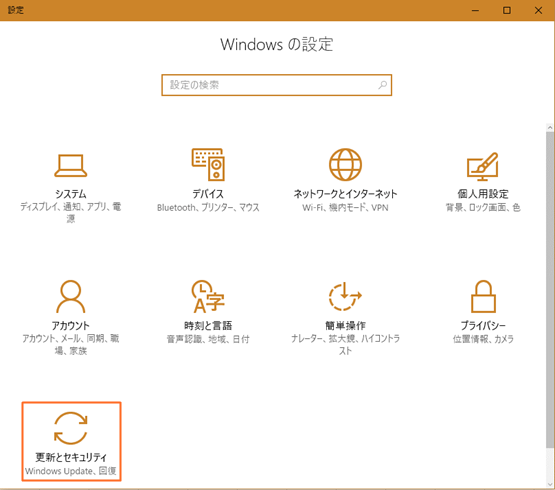The image size is (555, 490).
Task: Maximize the 設定 window
Action: [x=507, y=10]
